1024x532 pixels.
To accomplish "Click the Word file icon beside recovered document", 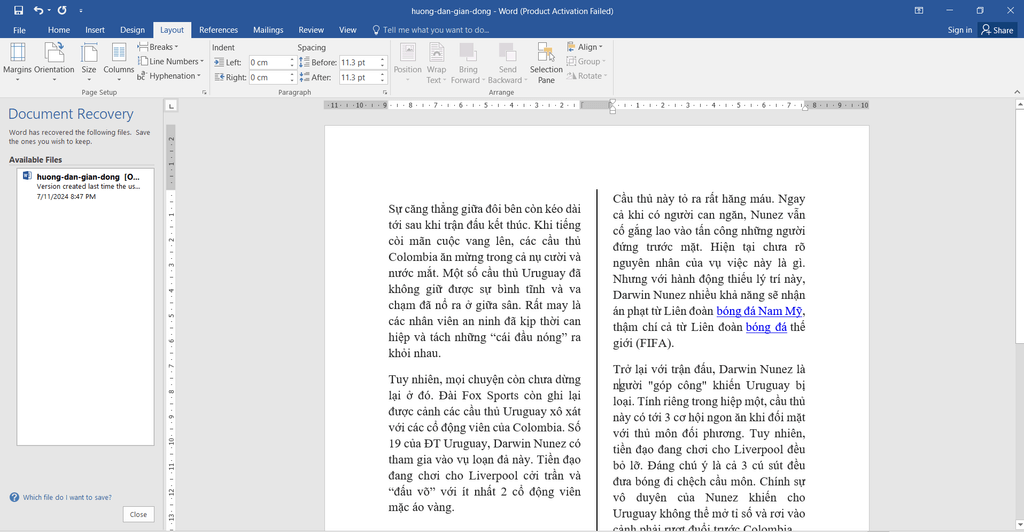I will tap(27, 176).
